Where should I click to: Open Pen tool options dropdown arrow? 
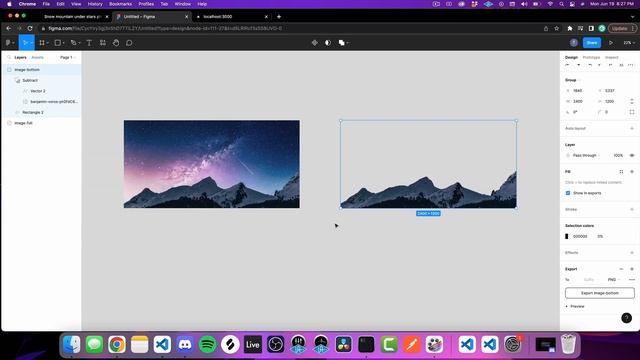[79, 42]
